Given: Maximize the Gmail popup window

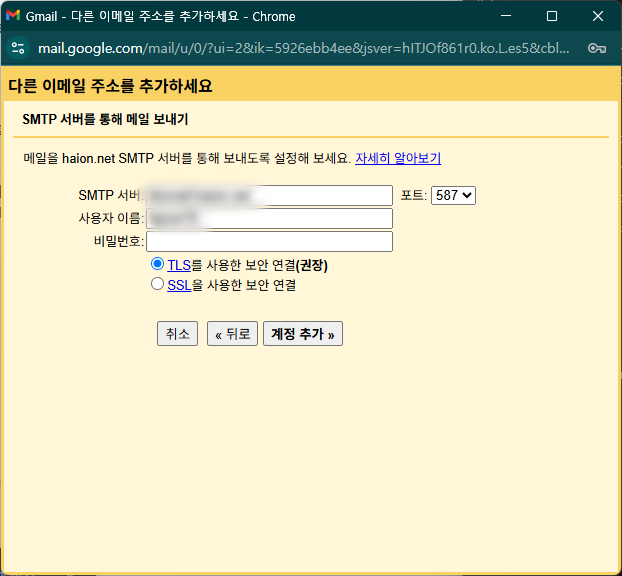Looking at the screenshot, I should 551,16.
